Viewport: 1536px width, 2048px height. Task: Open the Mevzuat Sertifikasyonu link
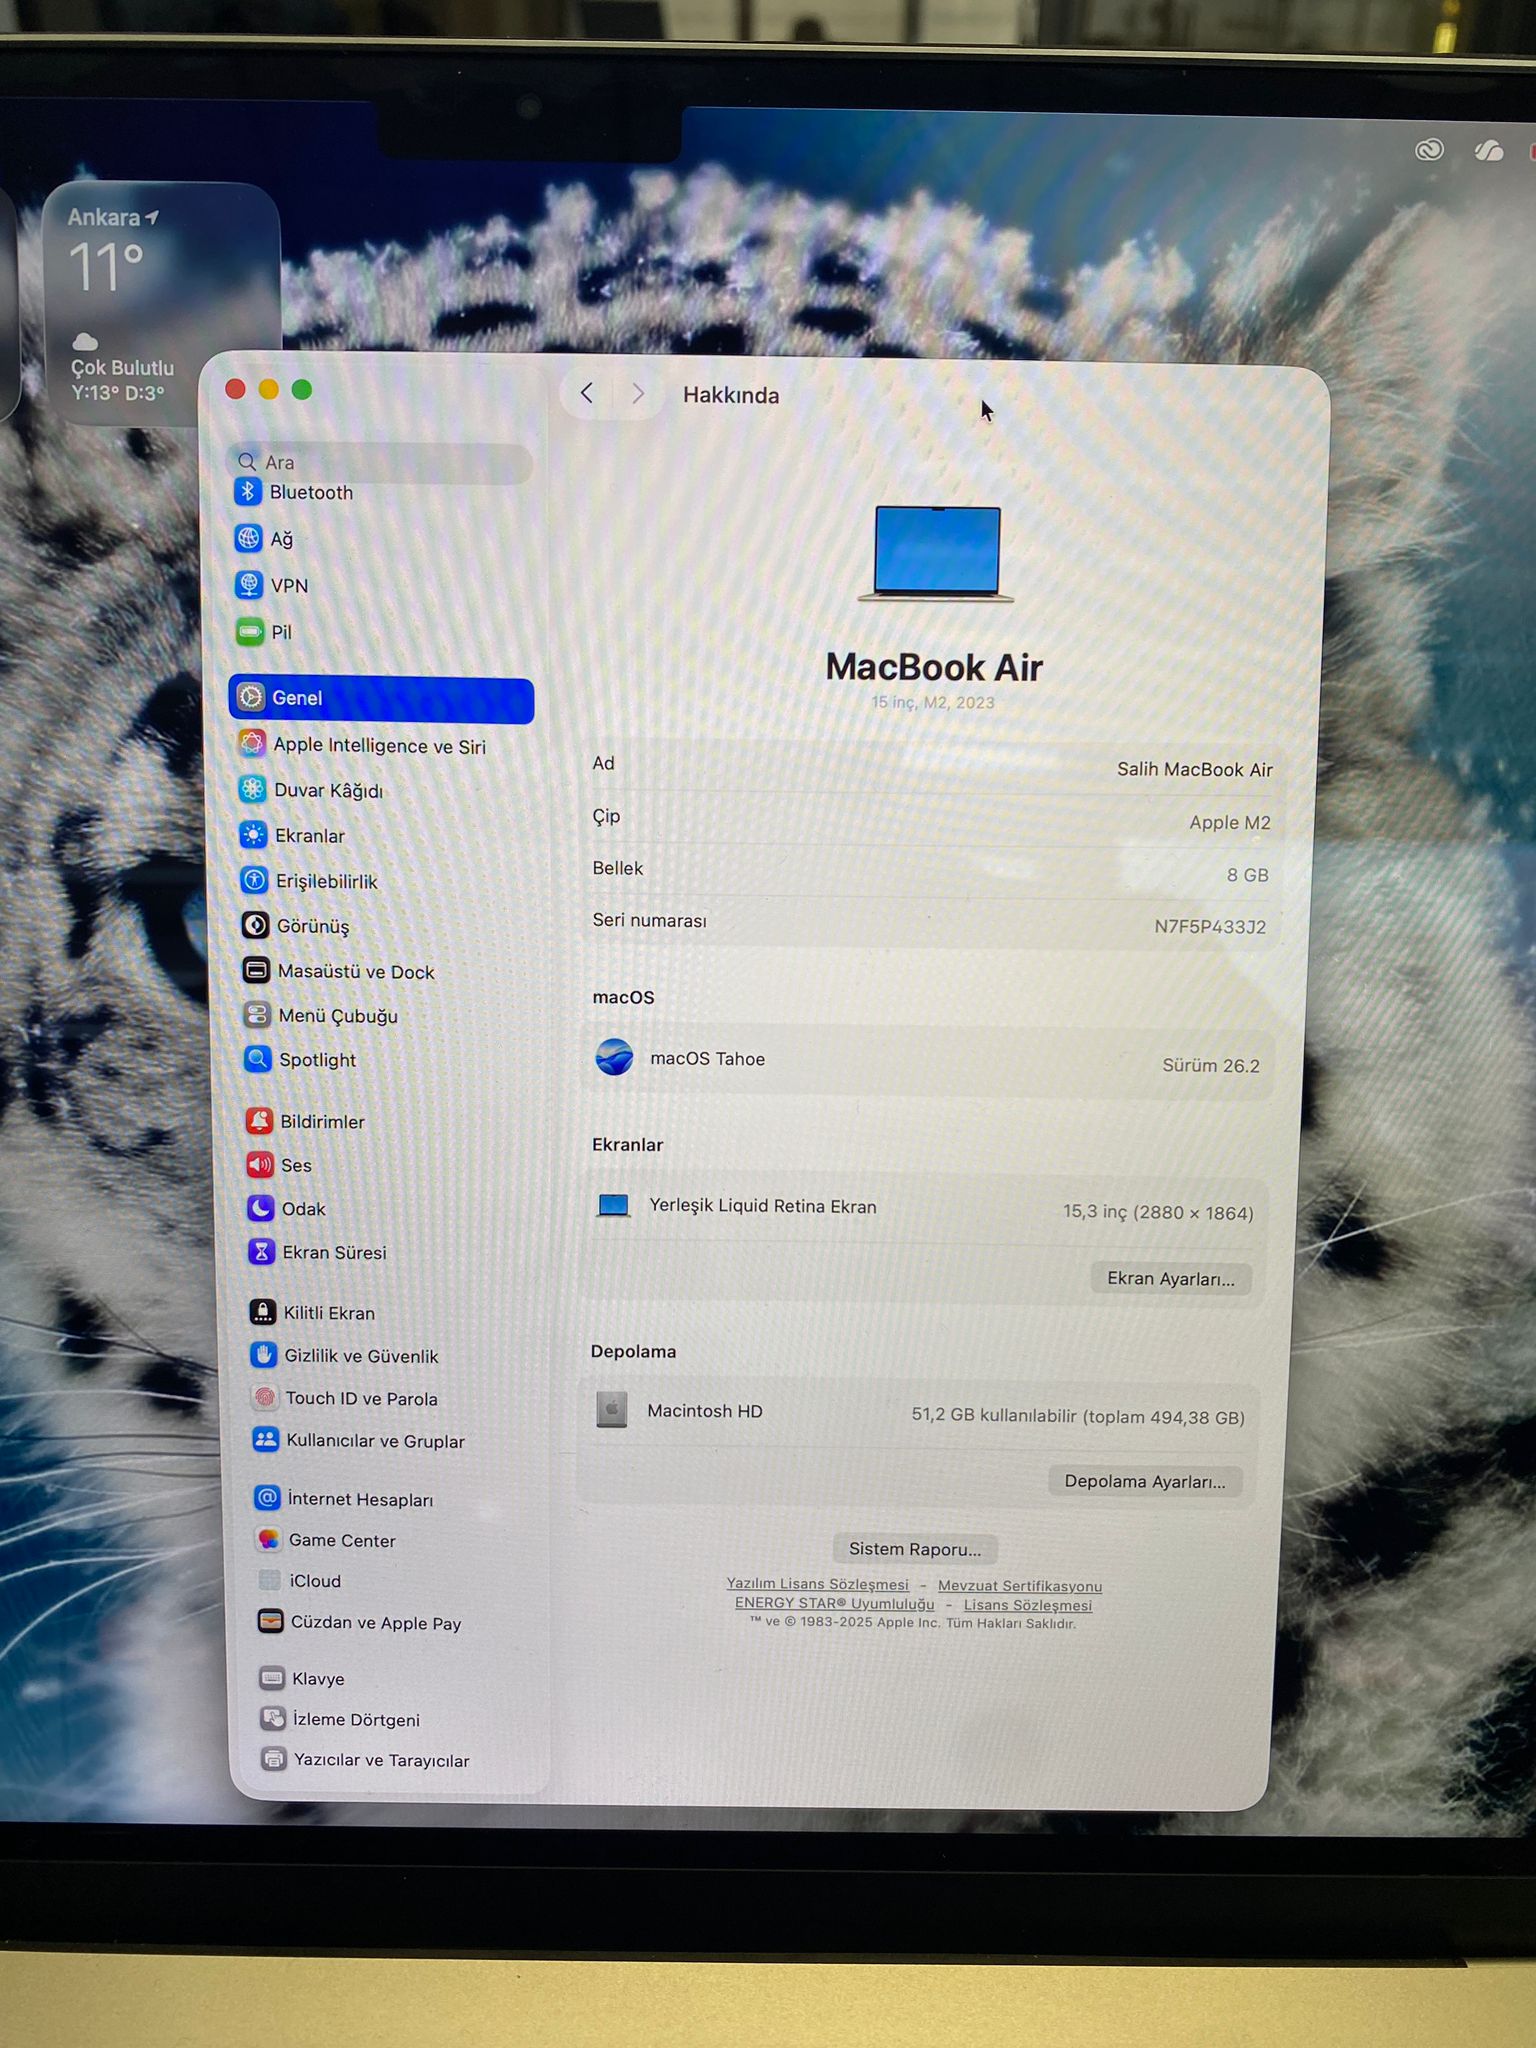coord(1020,1586)
